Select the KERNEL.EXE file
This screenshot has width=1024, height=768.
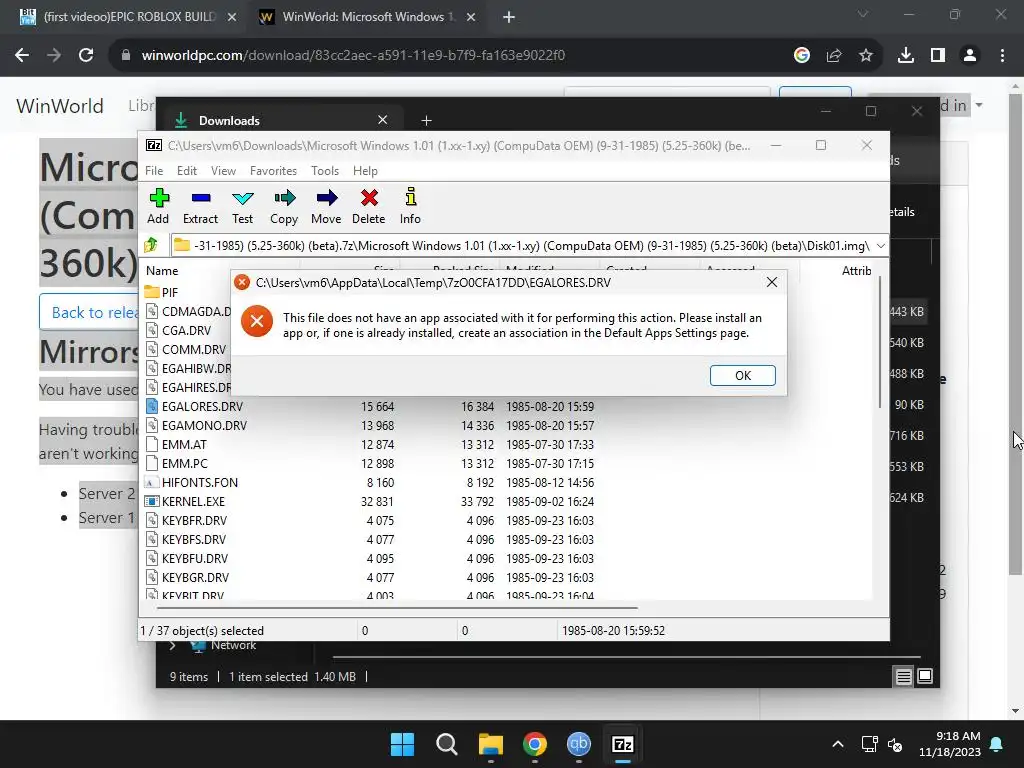[193, 502]
